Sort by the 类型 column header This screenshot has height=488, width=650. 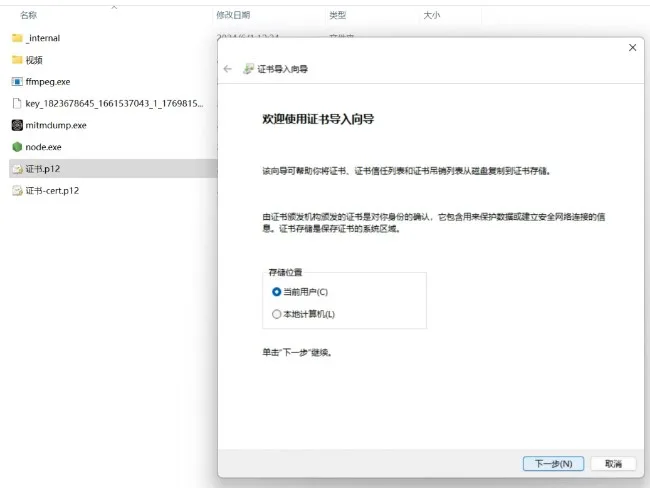coord(337,15)
